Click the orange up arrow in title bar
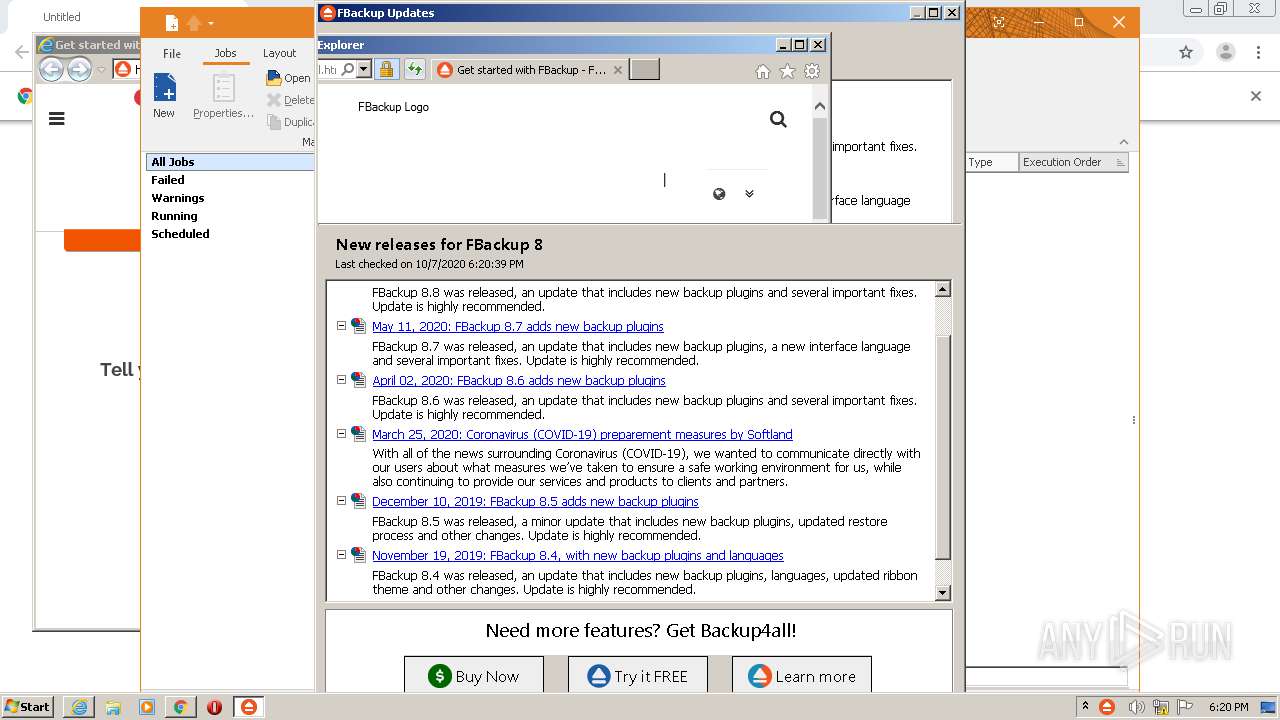 [x=194, y=23]
